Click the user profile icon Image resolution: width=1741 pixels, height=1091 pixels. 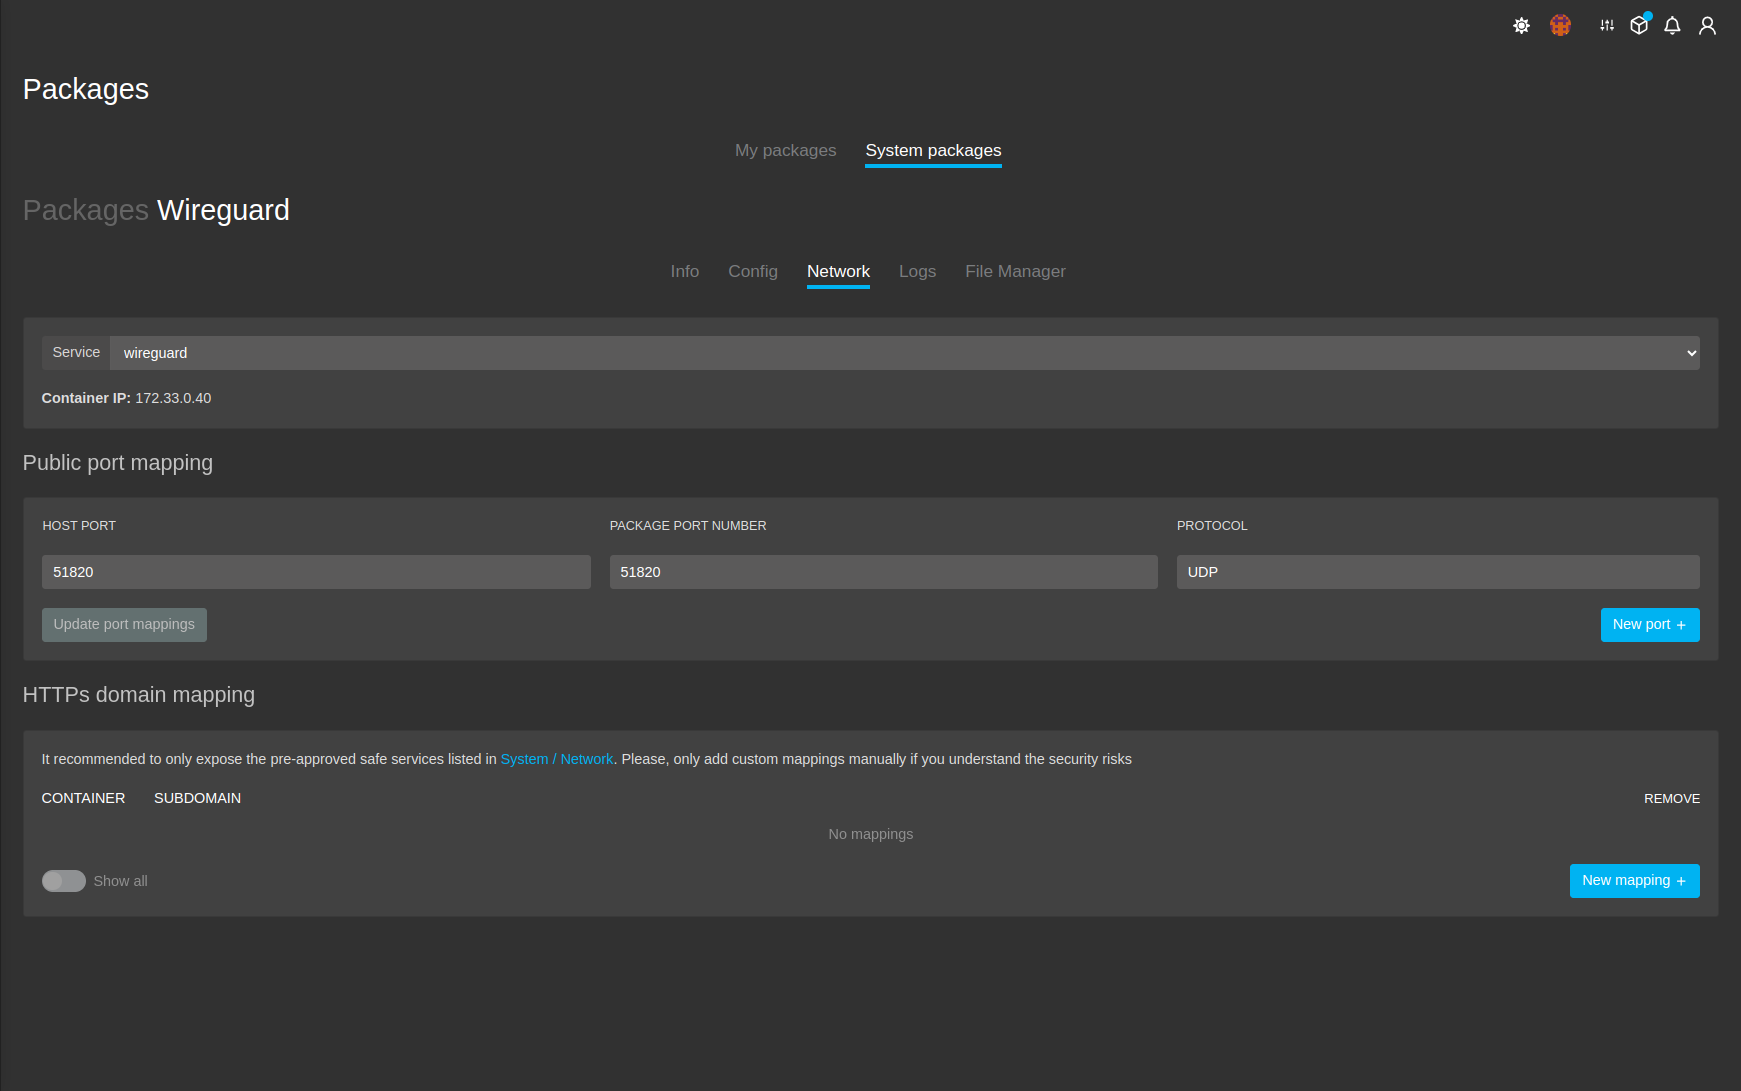[x=1707, y=25]
